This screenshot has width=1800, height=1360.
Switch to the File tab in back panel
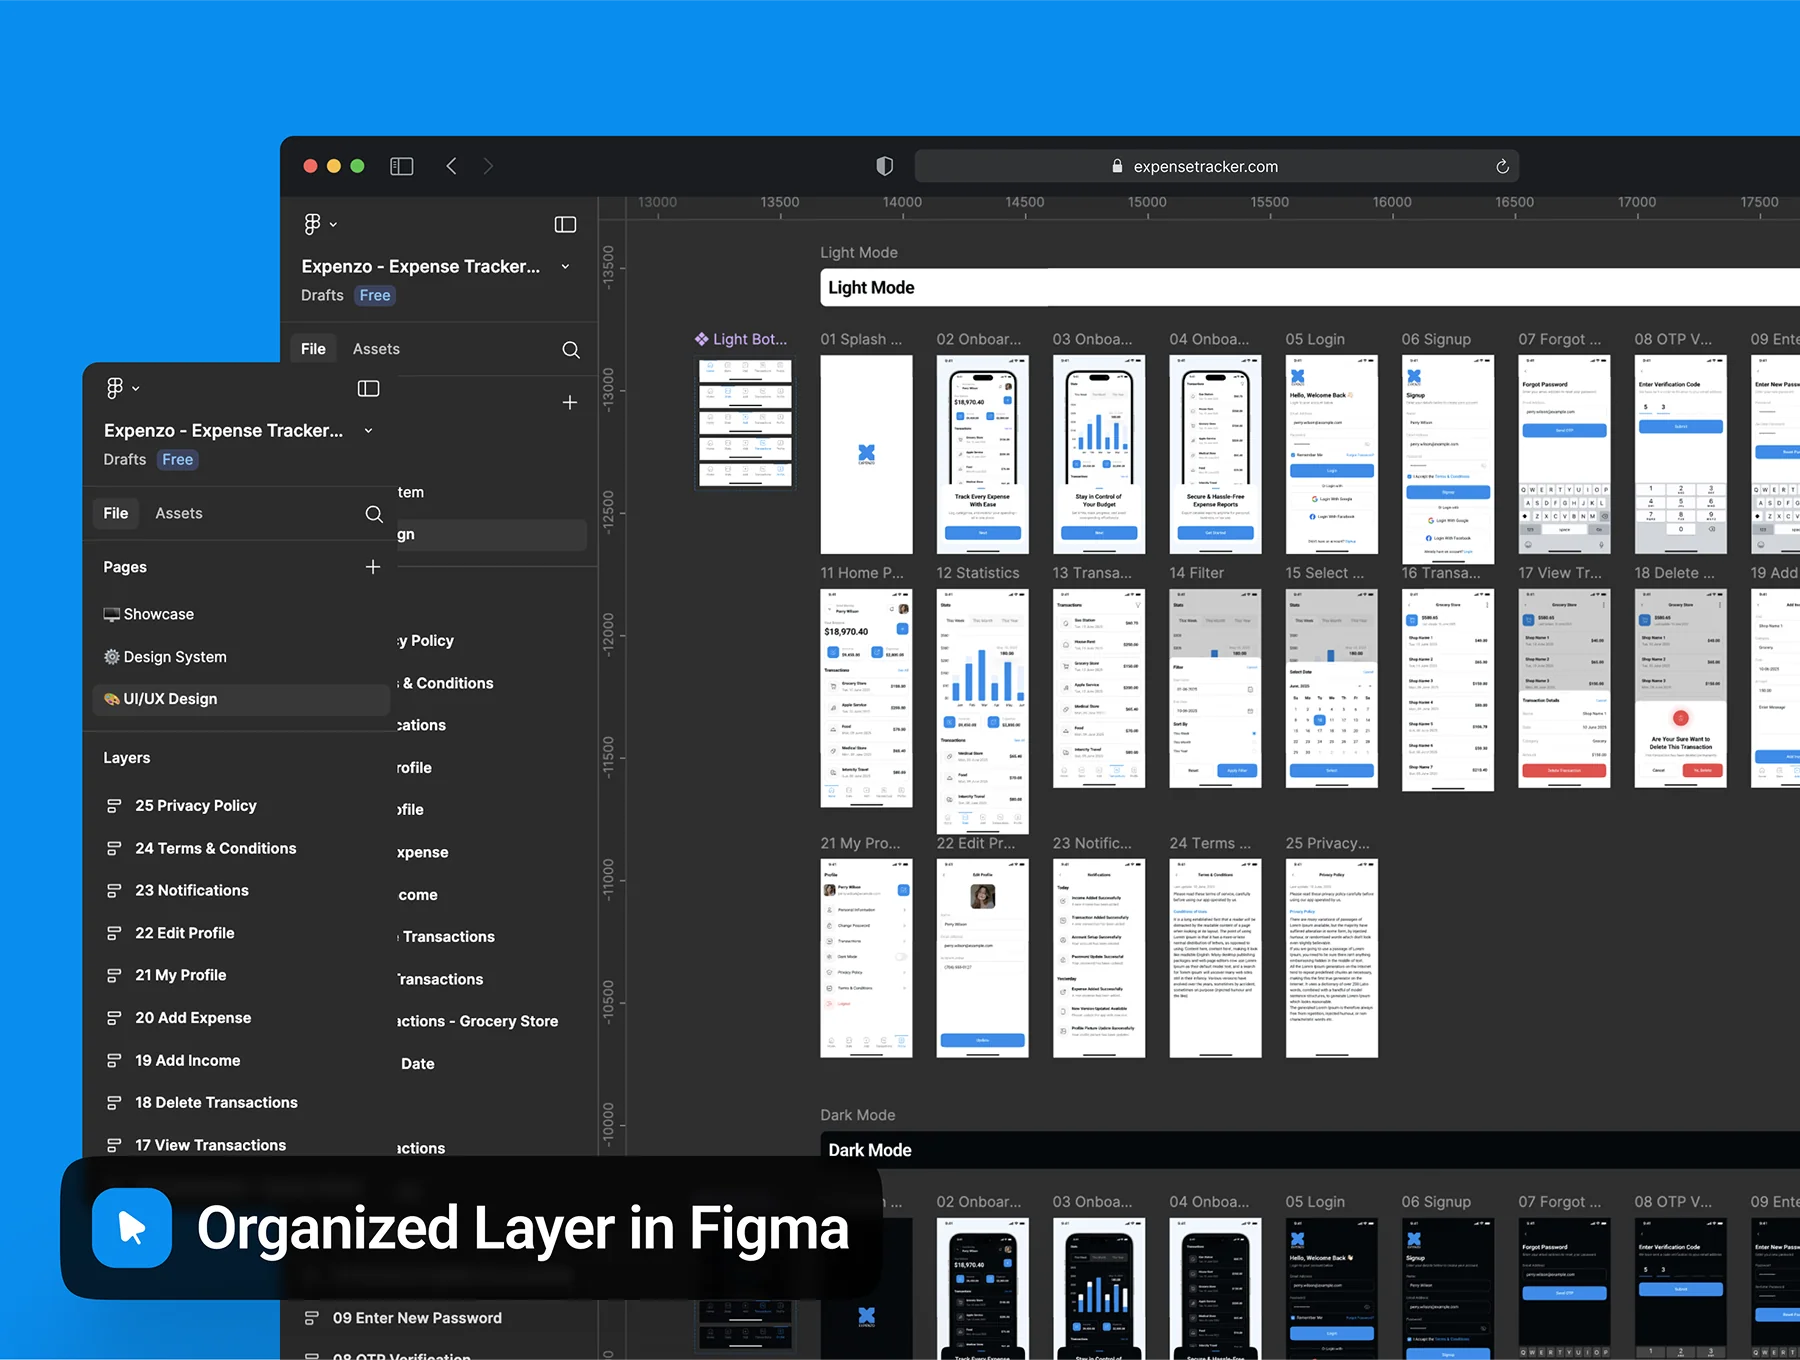click(x=313, y=349)
